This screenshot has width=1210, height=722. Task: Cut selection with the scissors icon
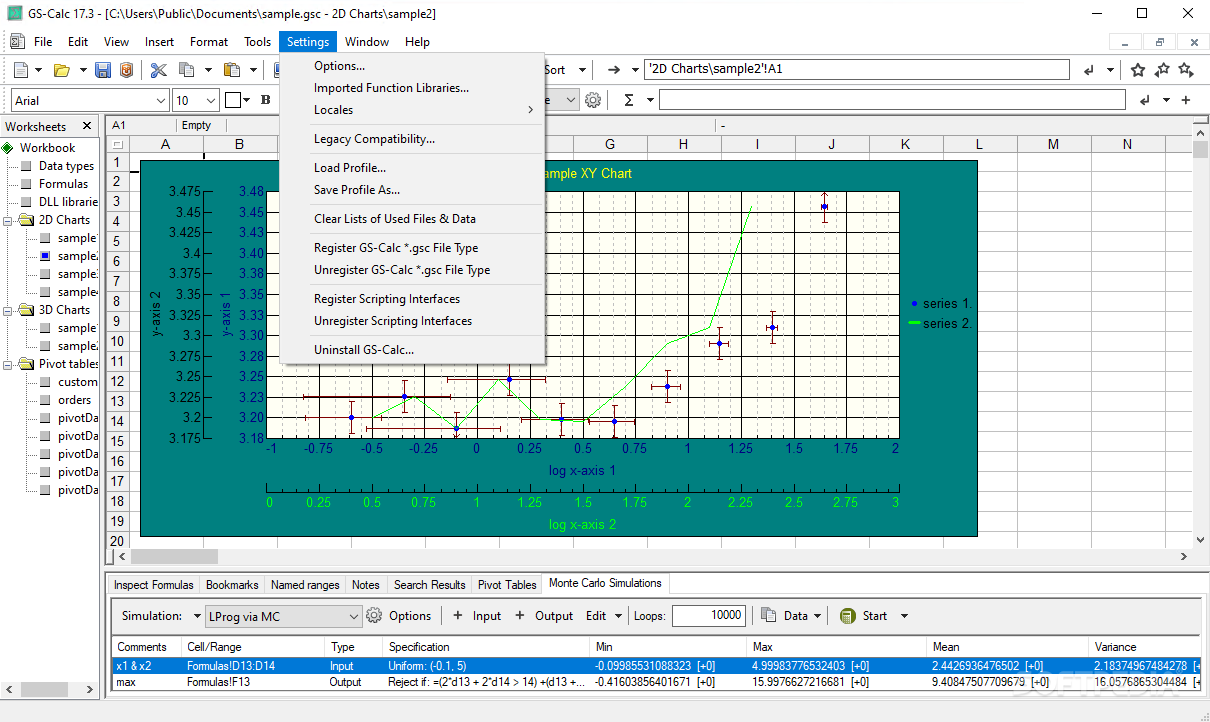point(158,70)
